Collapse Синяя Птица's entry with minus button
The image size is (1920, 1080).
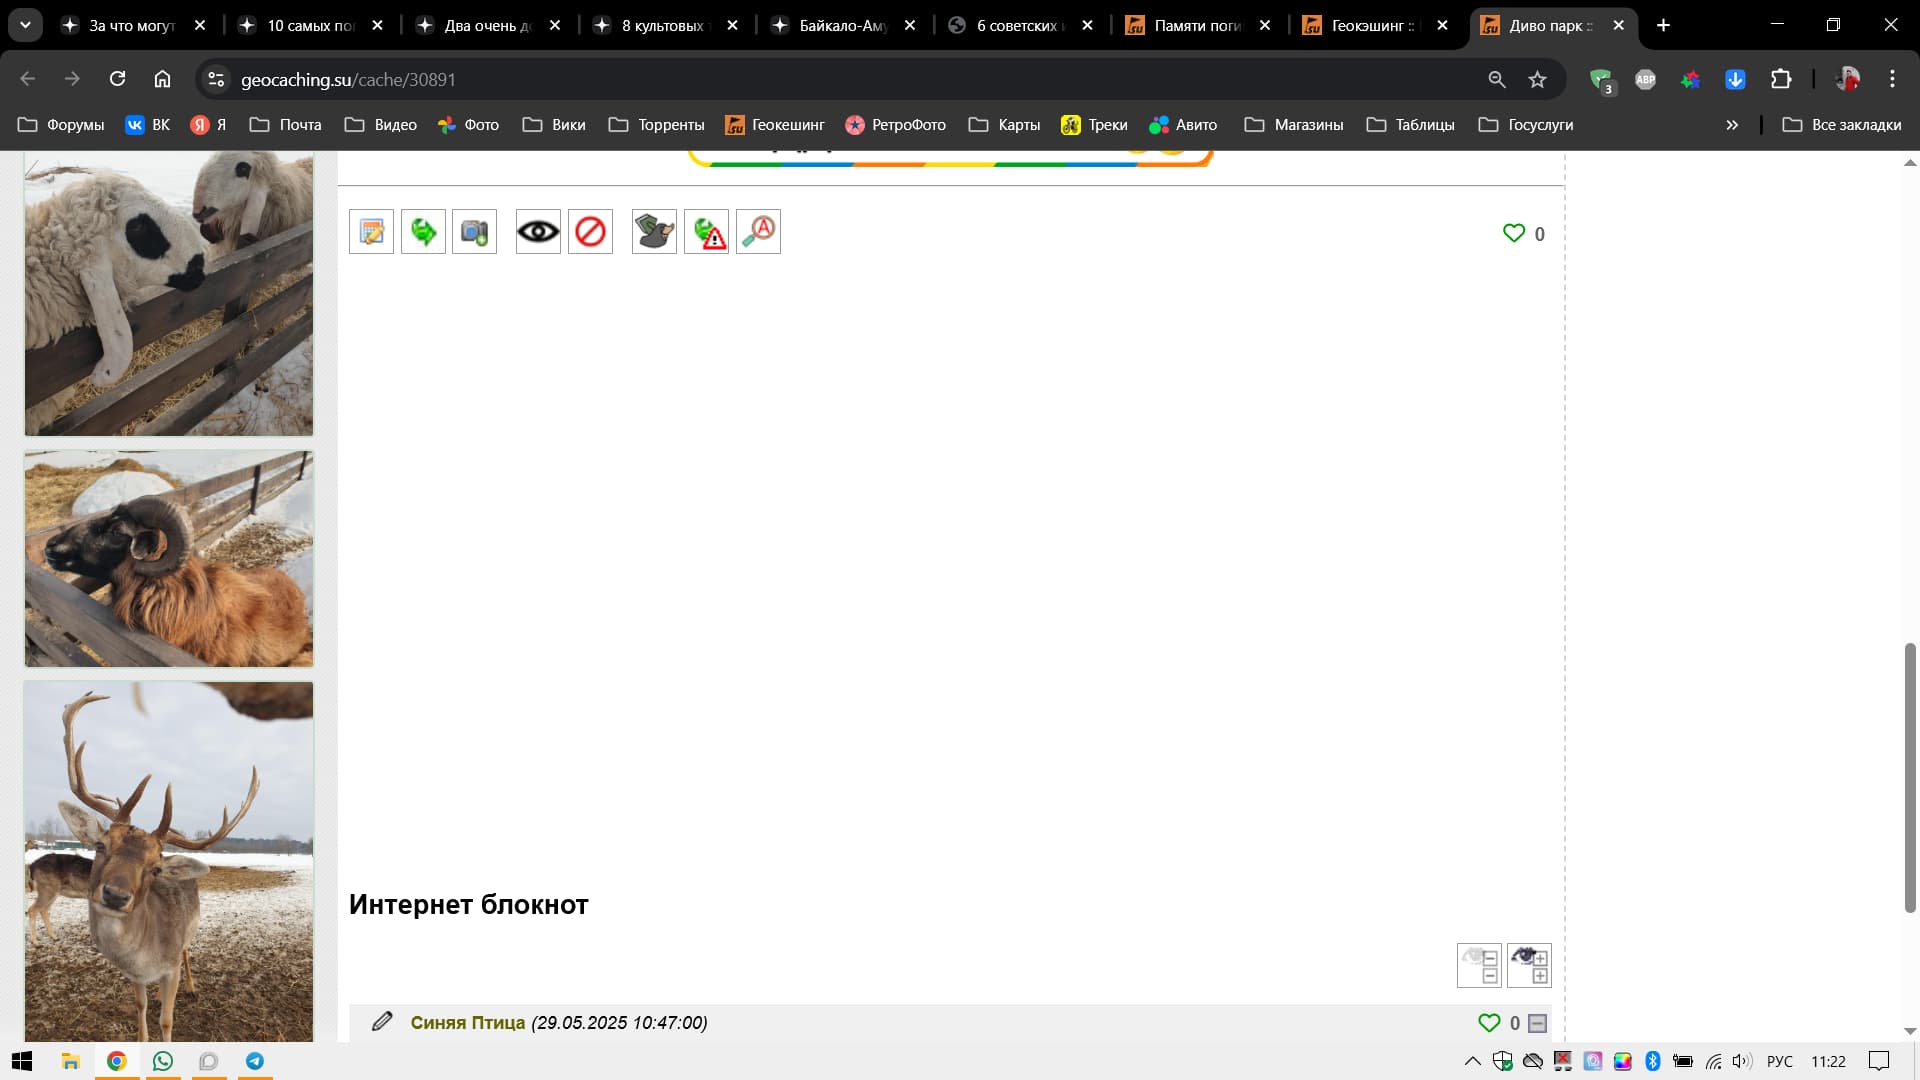point(1538,1023)
